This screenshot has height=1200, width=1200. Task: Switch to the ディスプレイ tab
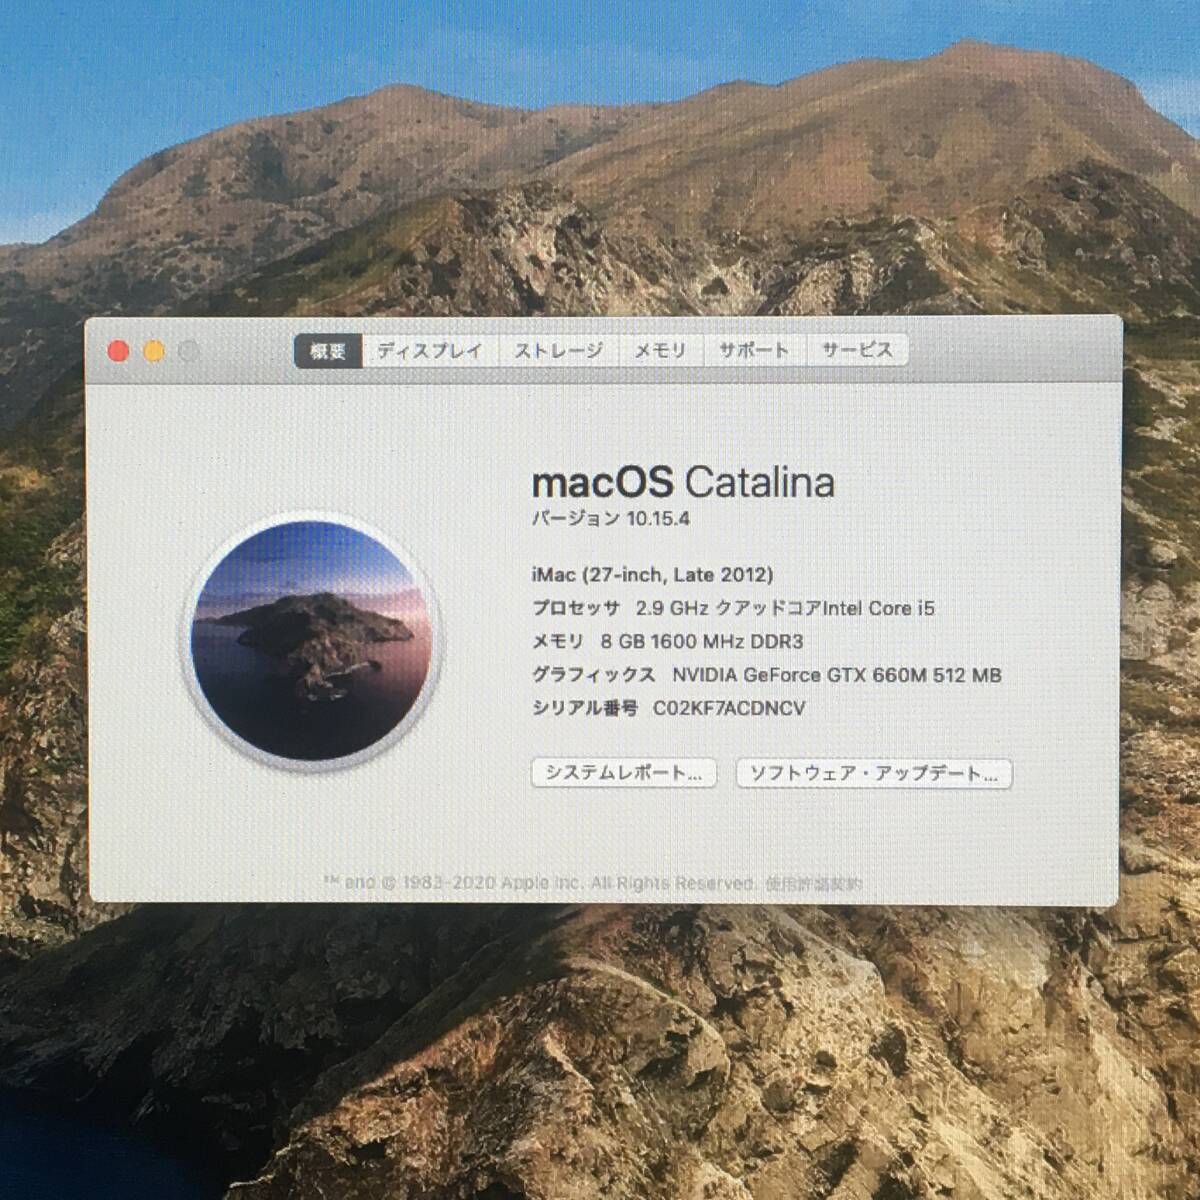coord(429,351)
